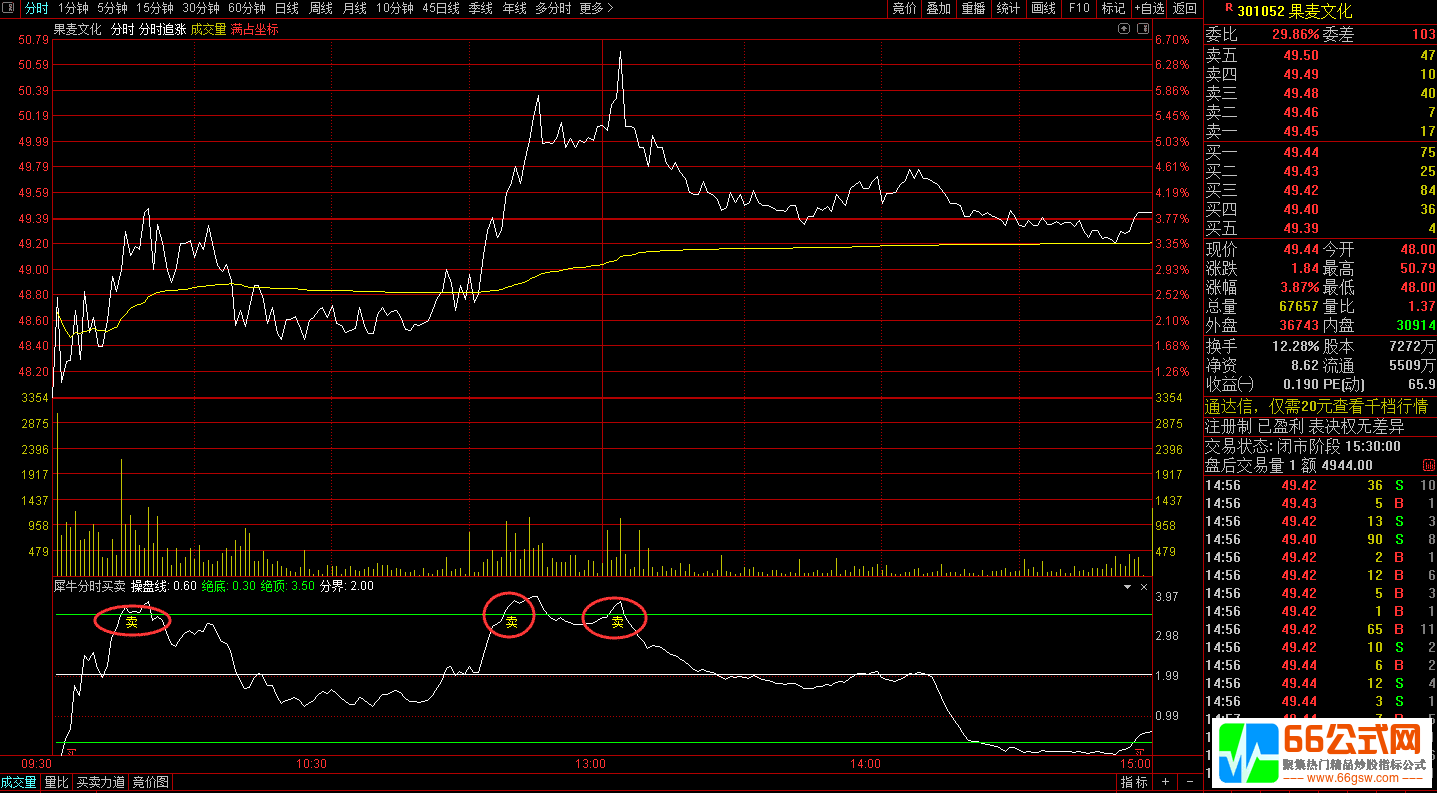Click the green 绝底 line color label
The width and height of the screenshot is (1437, 793).
(214, 586)
